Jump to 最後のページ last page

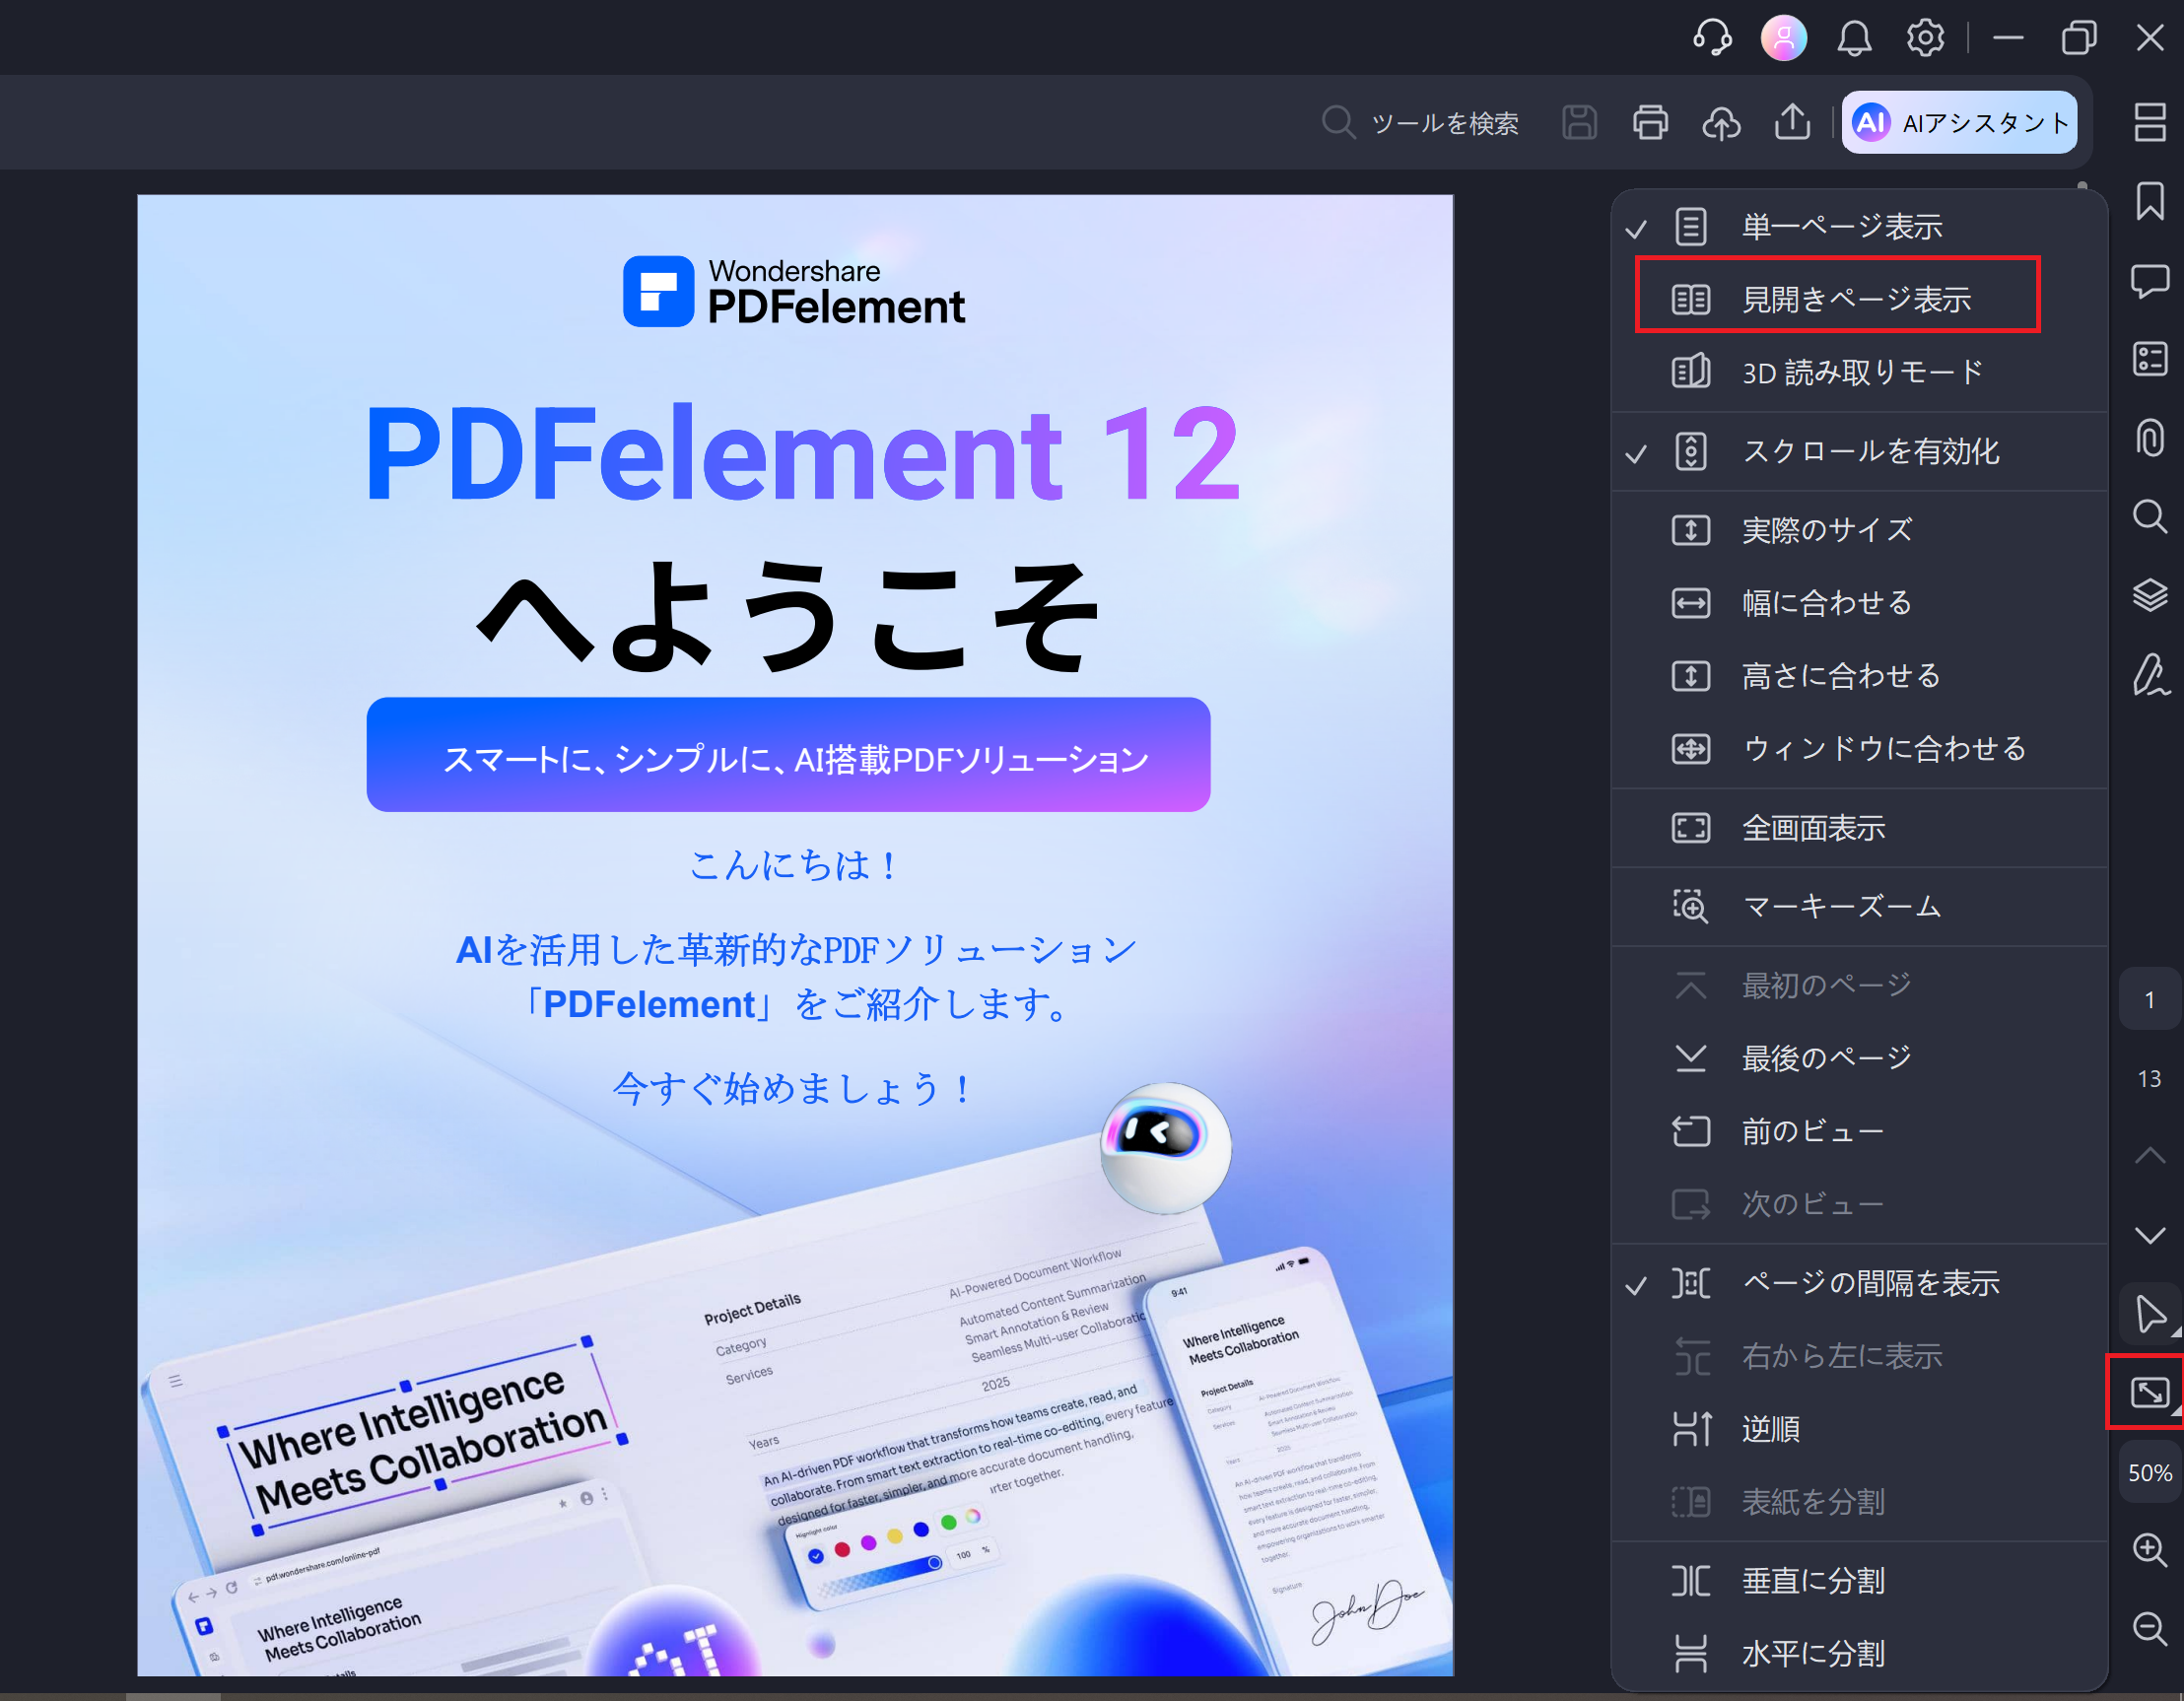pos(1859,1058)
